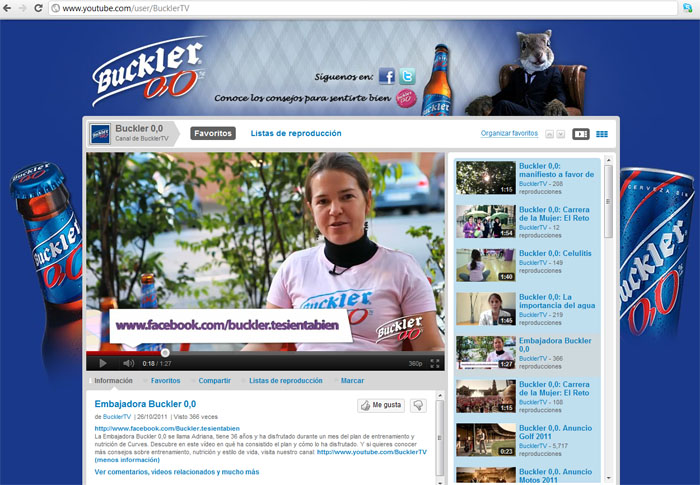The image size is (700, 485).
Task: Click the playlist scrollbar thumb
Action: click(608, 201)
